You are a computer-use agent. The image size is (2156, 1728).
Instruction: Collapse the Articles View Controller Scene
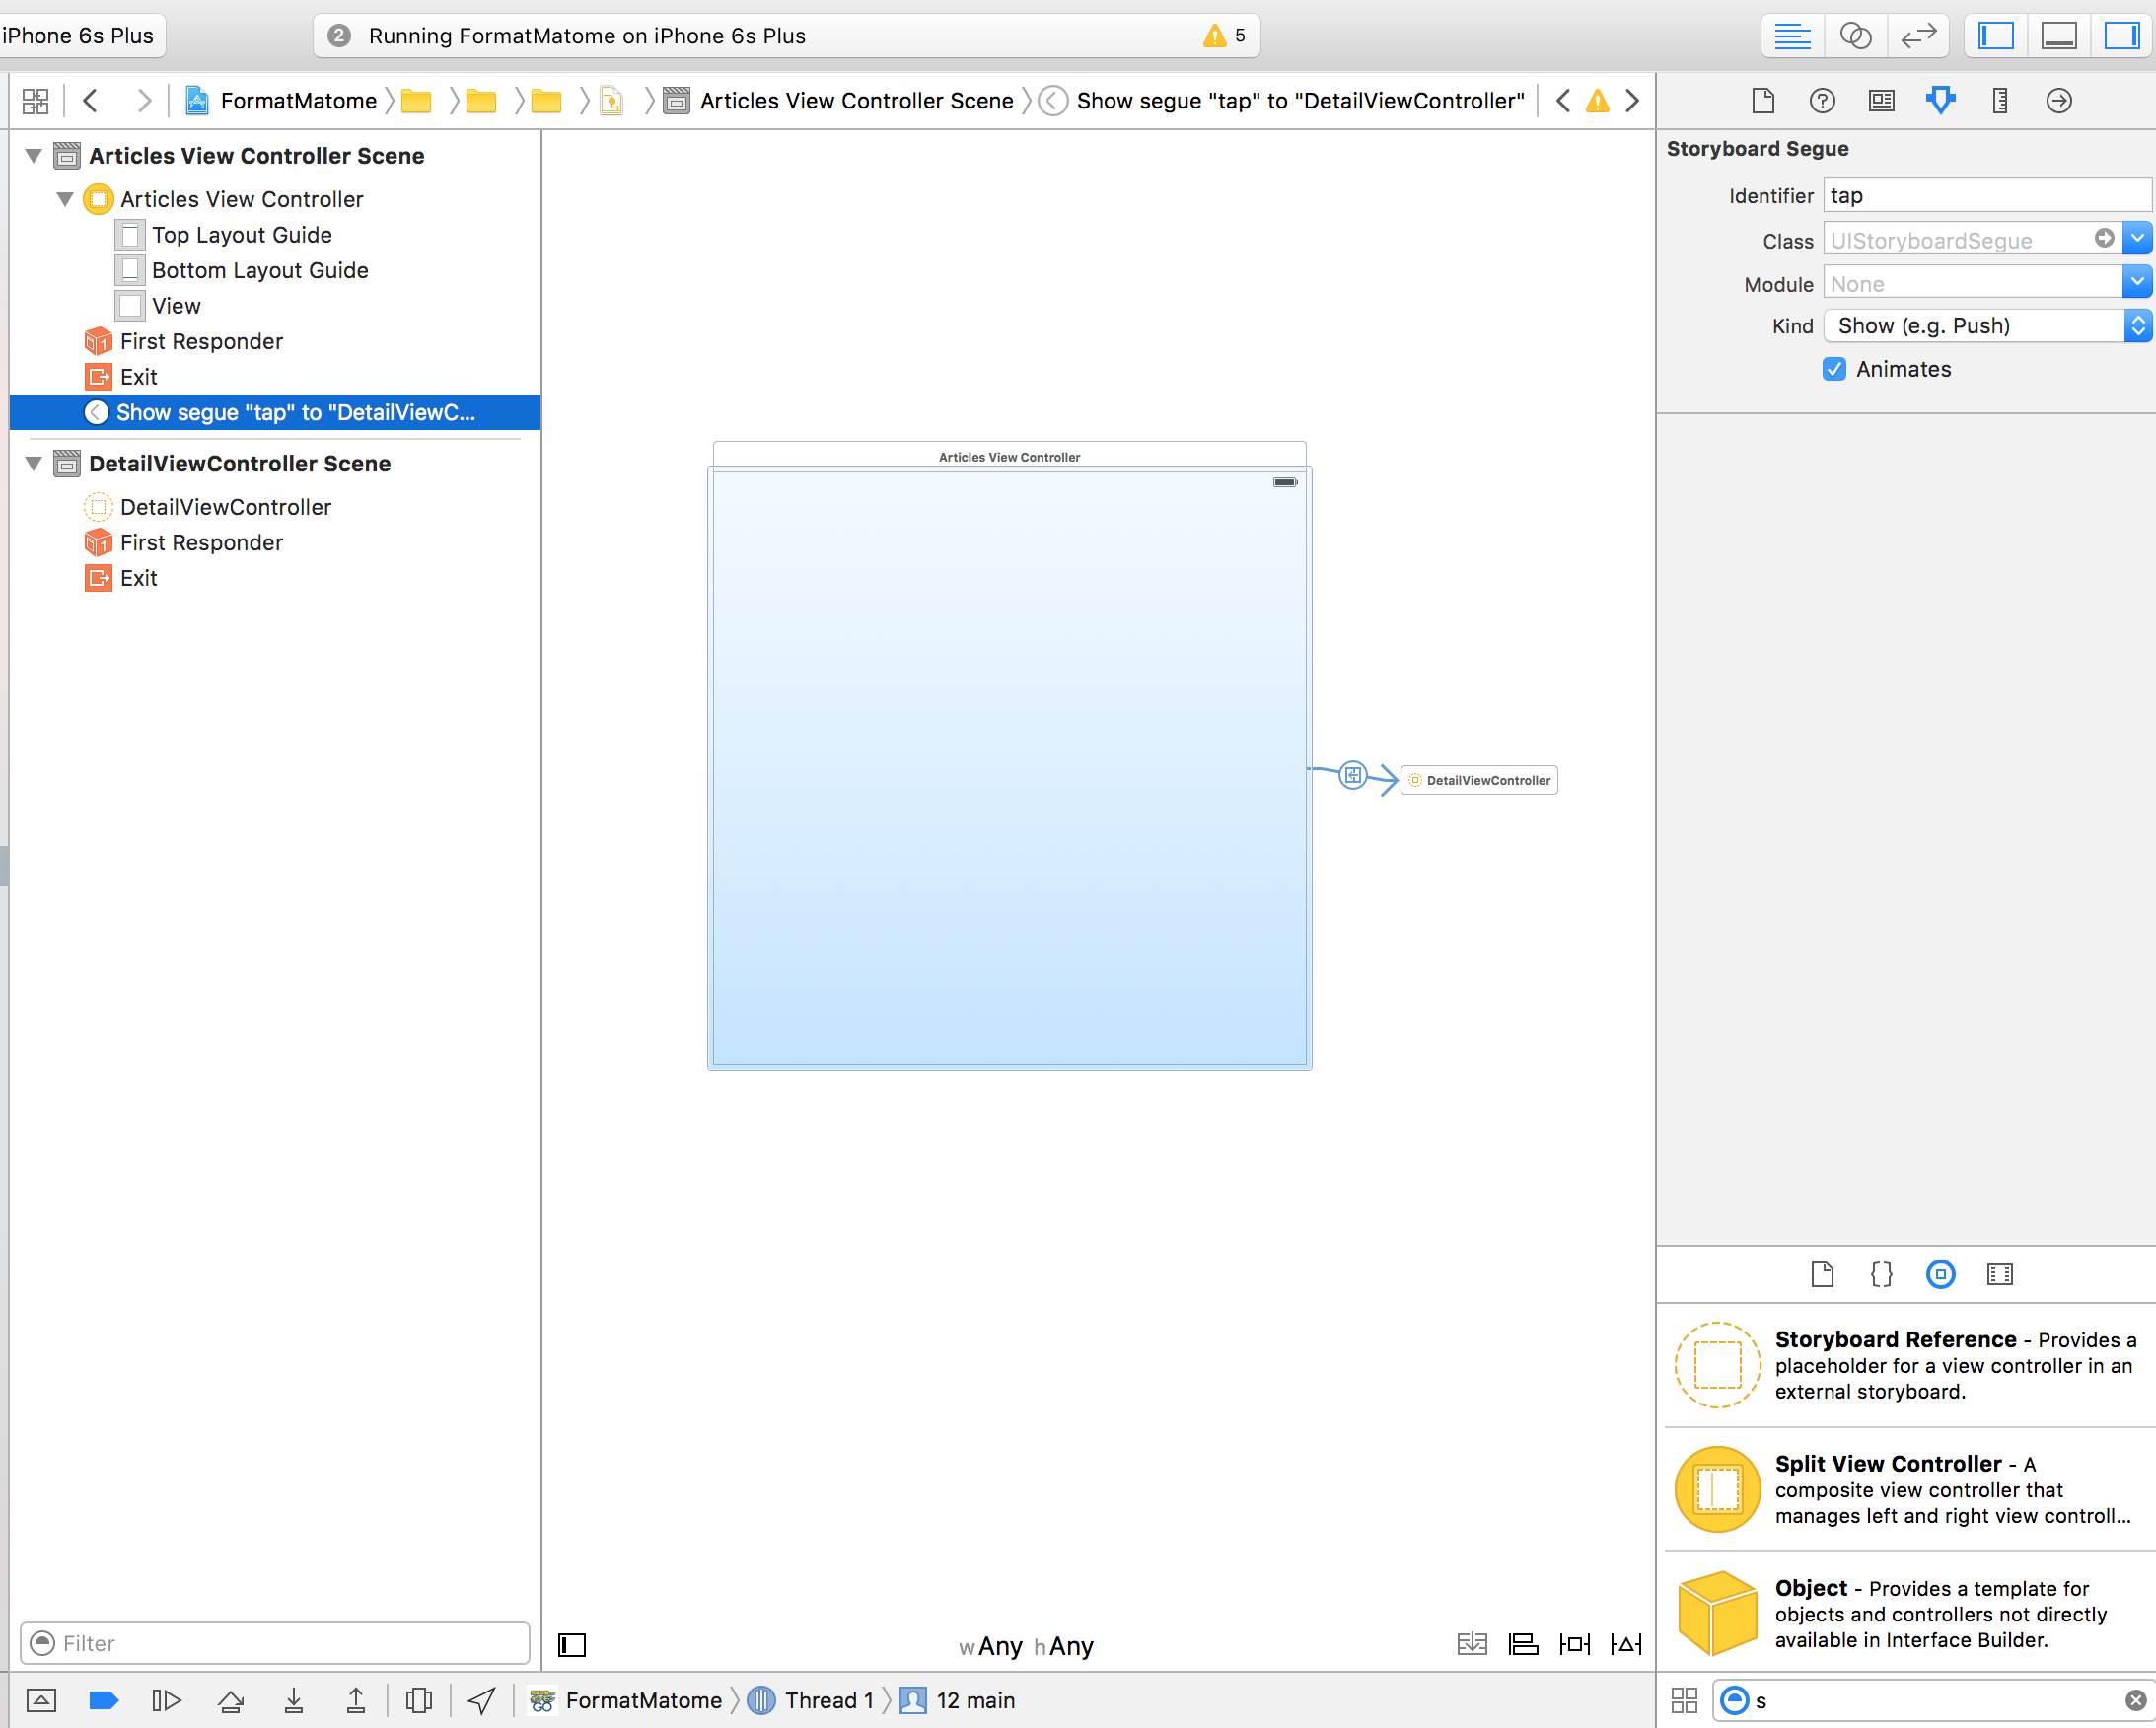pos(34,156)
